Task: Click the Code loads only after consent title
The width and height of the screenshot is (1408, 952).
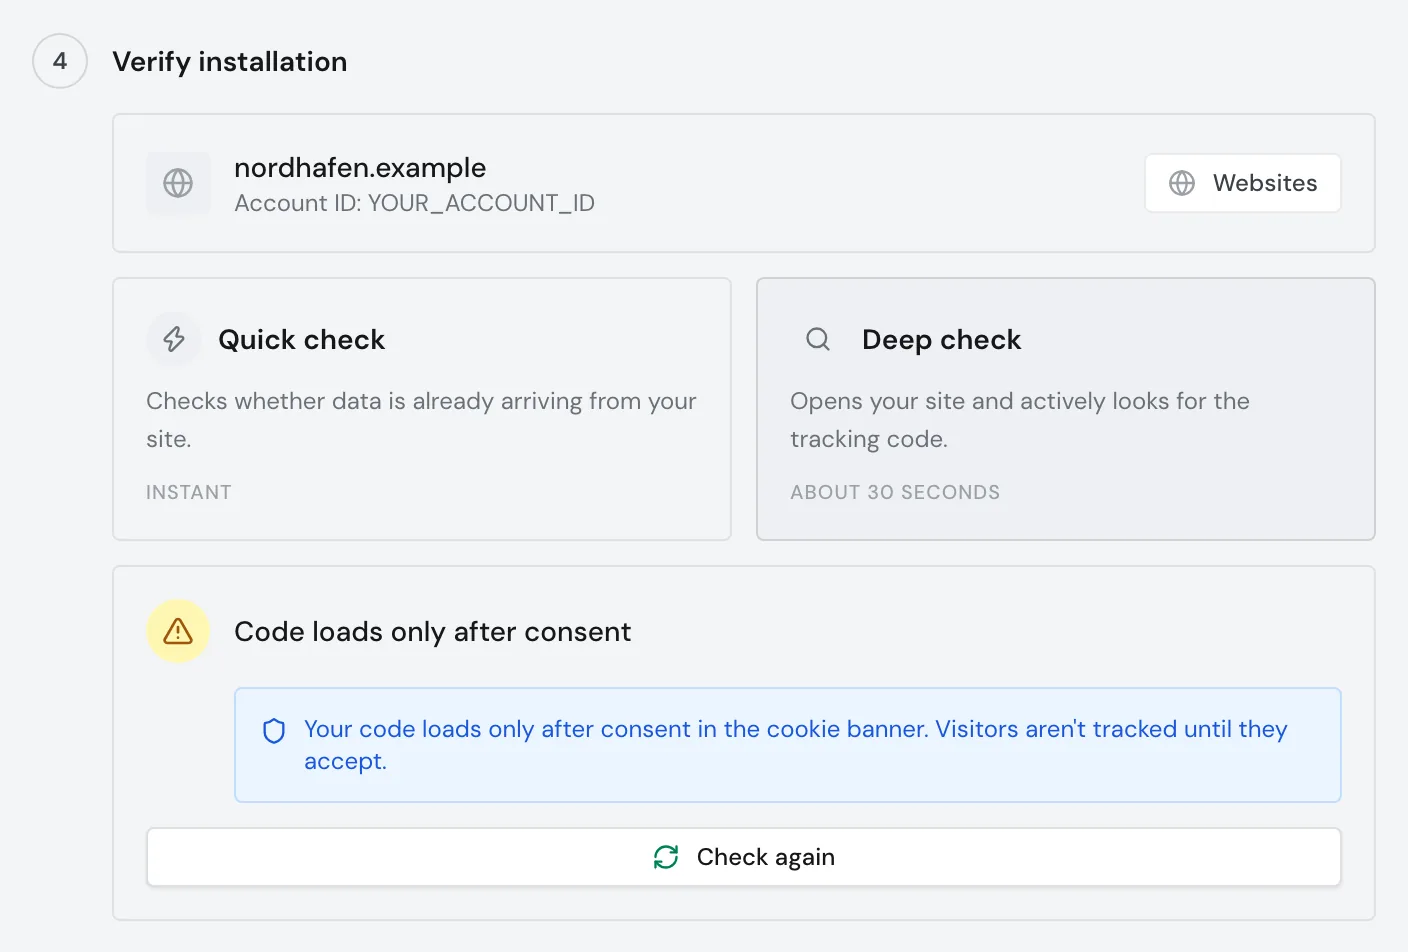Action: (432, 631)
